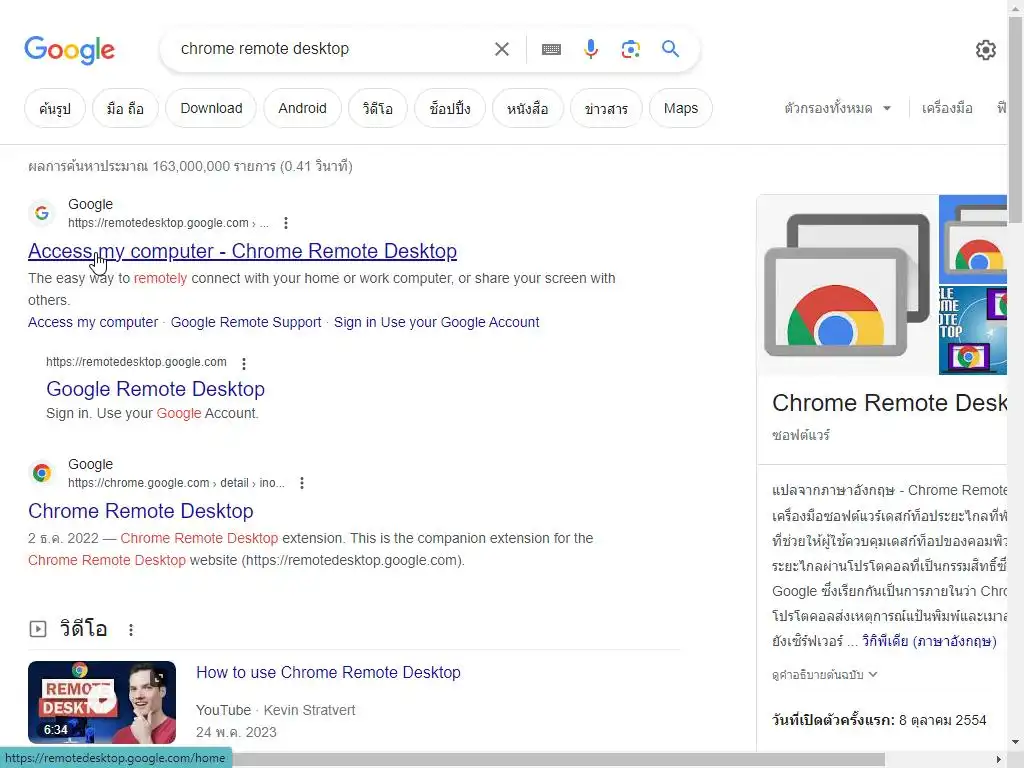Click the horizontal scrollbar right arrow
Image resolution: width=1024 pixels, height=768 pixels.
[x=999, y=760]
